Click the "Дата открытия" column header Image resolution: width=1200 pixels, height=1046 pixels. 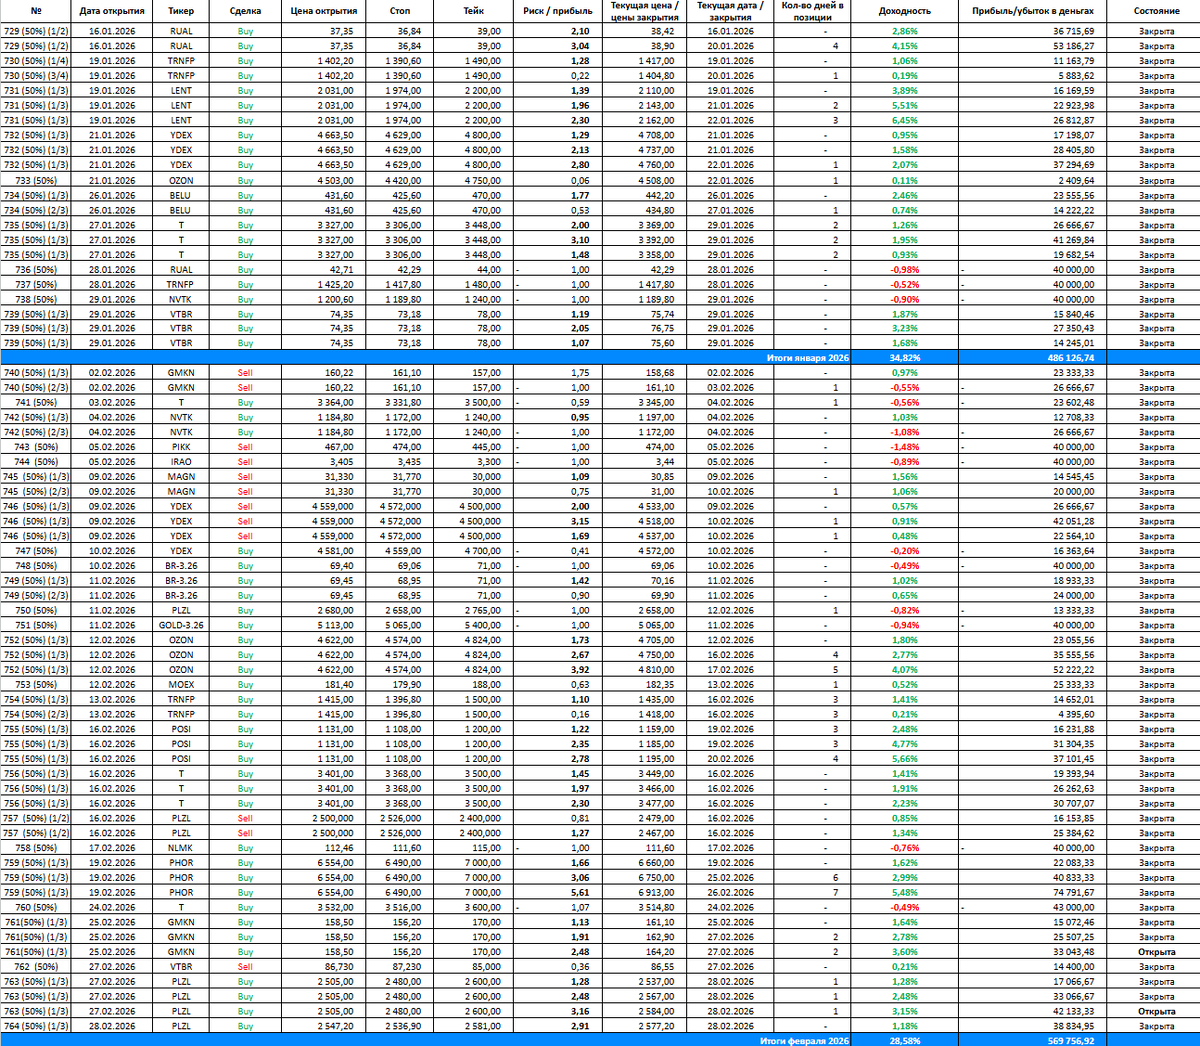click(112, 11)
